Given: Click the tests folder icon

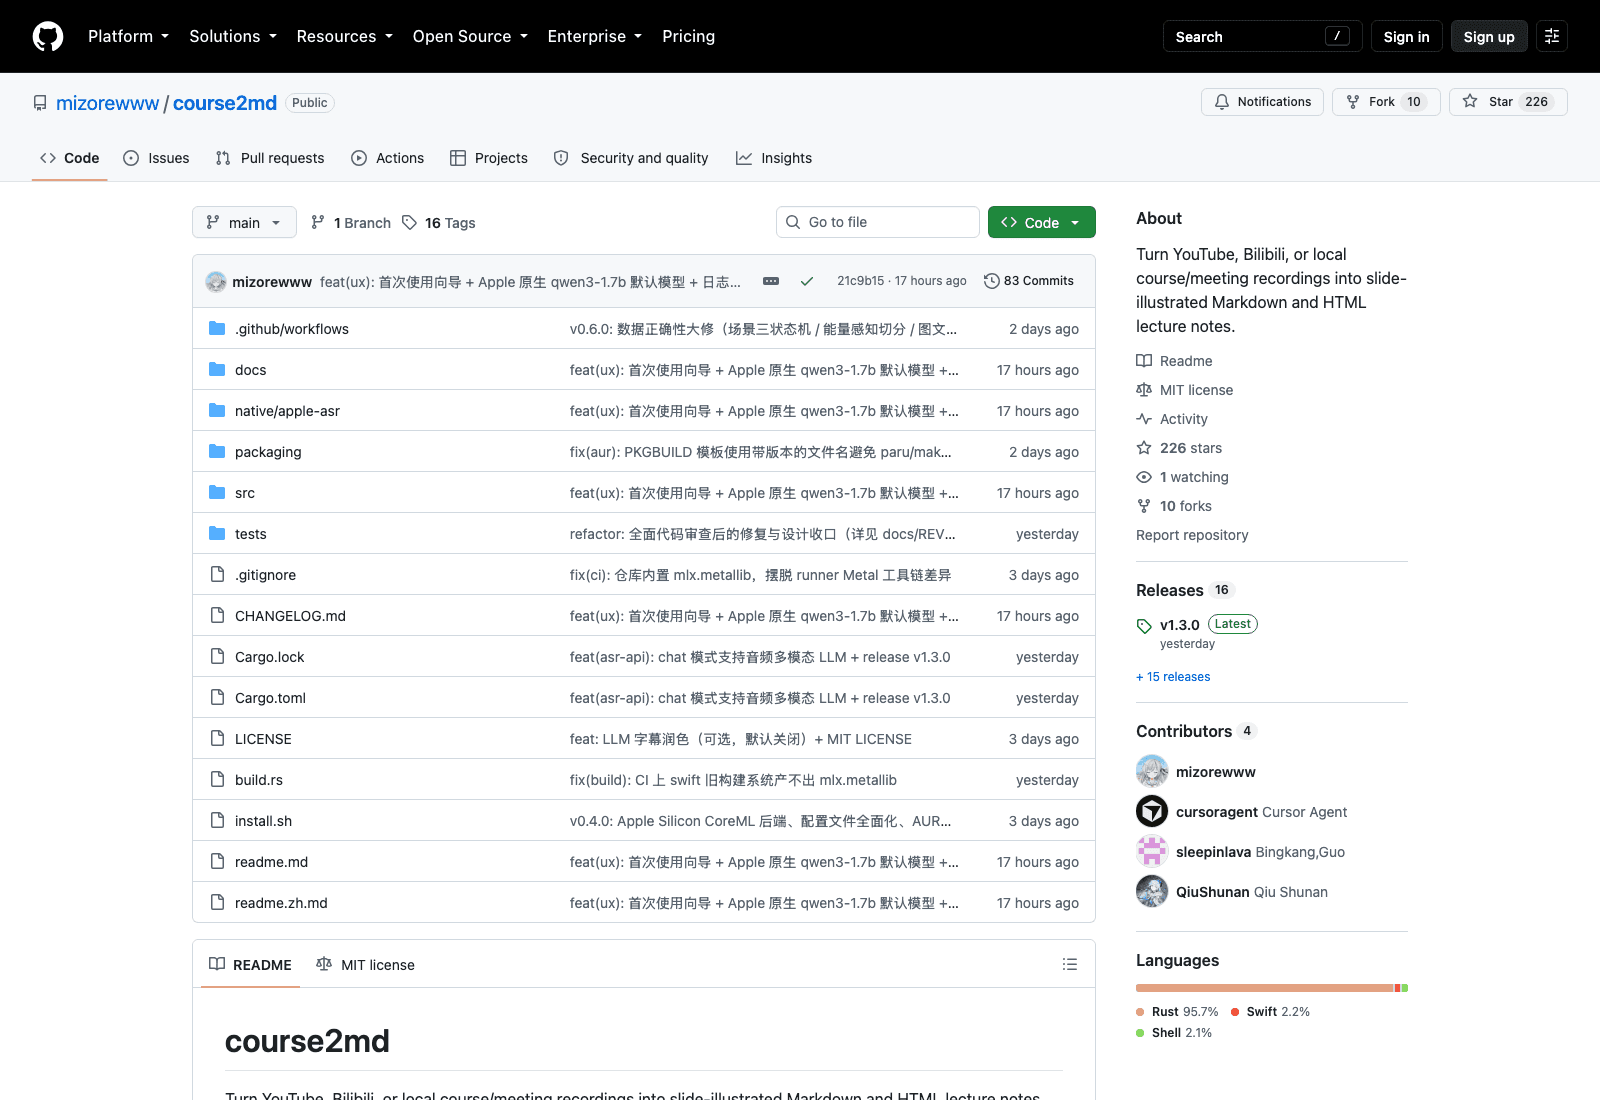Looking at the screenshot, I should click(x=217, y=533).
